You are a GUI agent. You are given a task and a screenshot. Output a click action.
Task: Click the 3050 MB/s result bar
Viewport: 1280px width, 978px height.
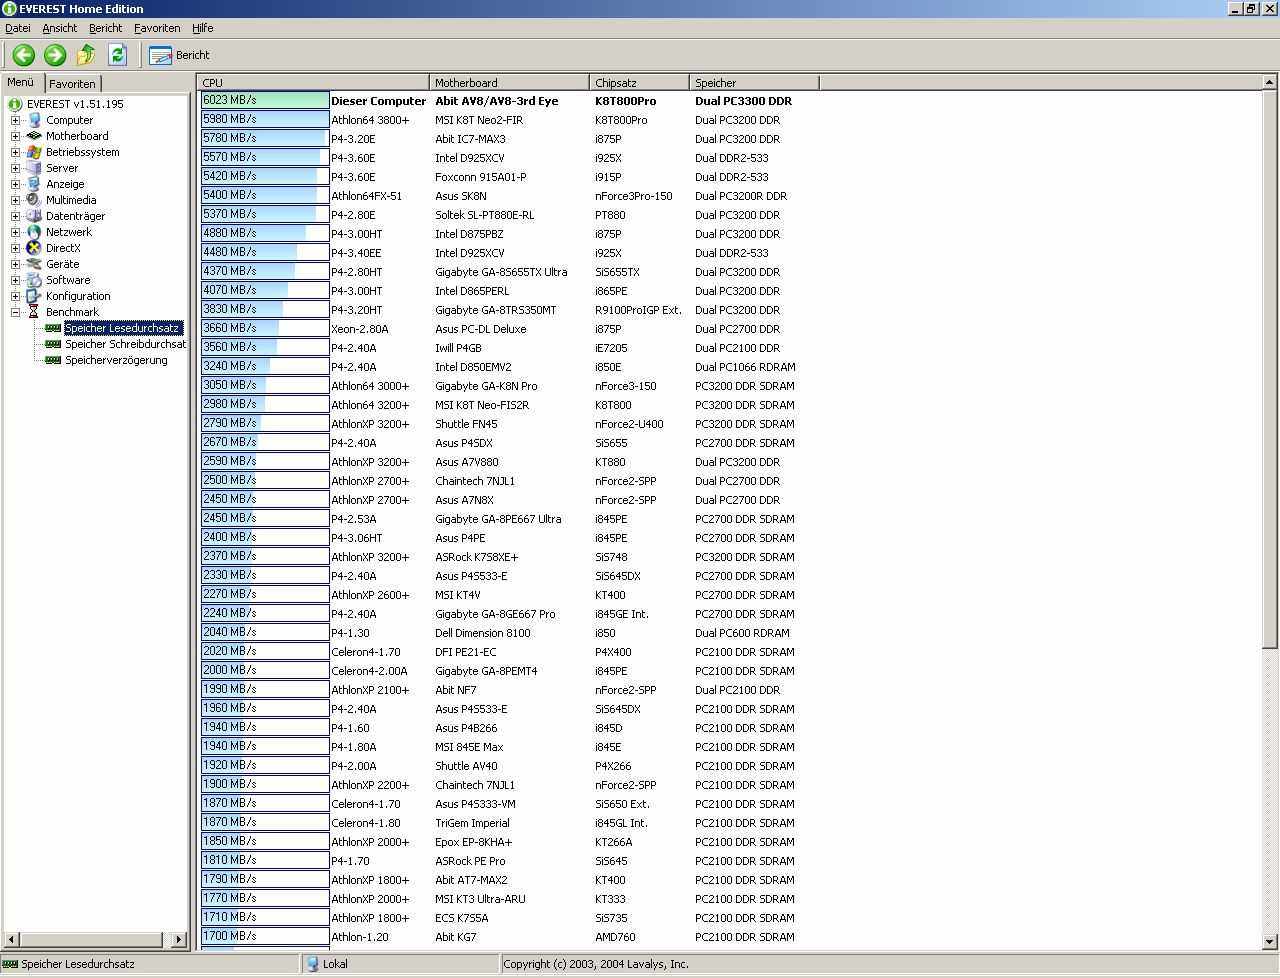(x=265, y=385)
